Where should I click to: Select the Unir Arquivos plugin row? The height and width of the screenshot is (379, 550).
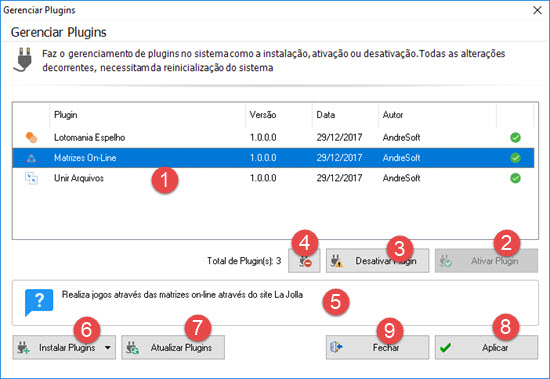point(273,178)
